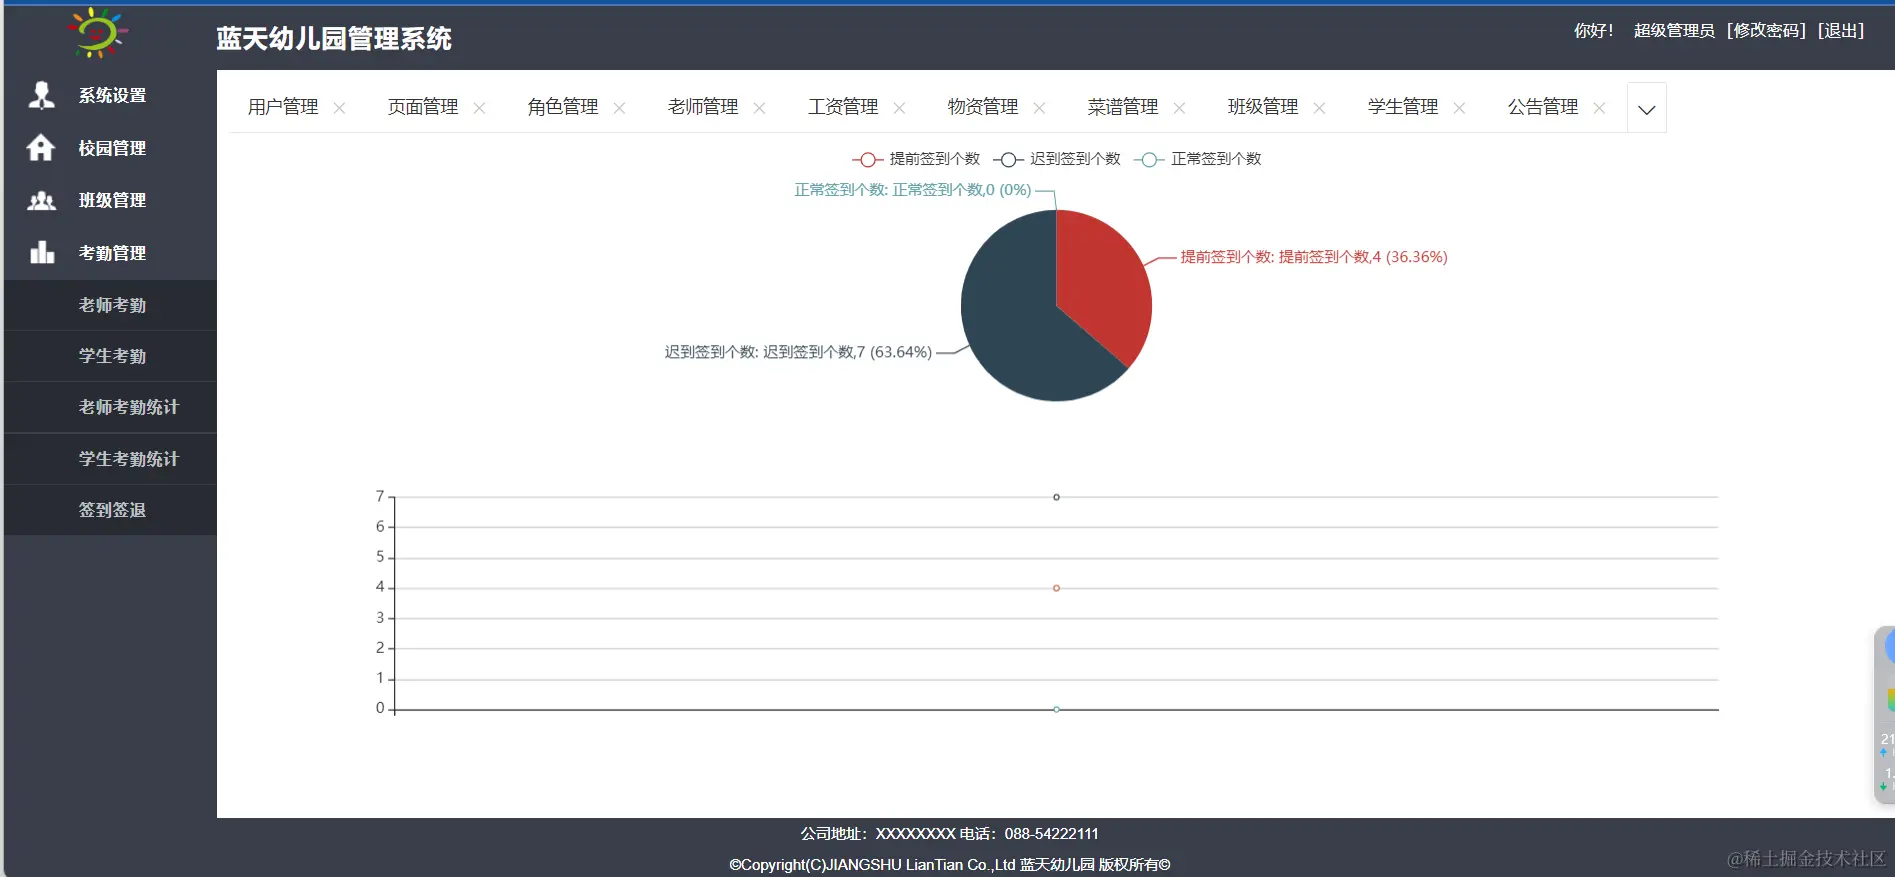Switch to 工资管理 tab
1895x877 pixels.
click(x=843, y=107)
